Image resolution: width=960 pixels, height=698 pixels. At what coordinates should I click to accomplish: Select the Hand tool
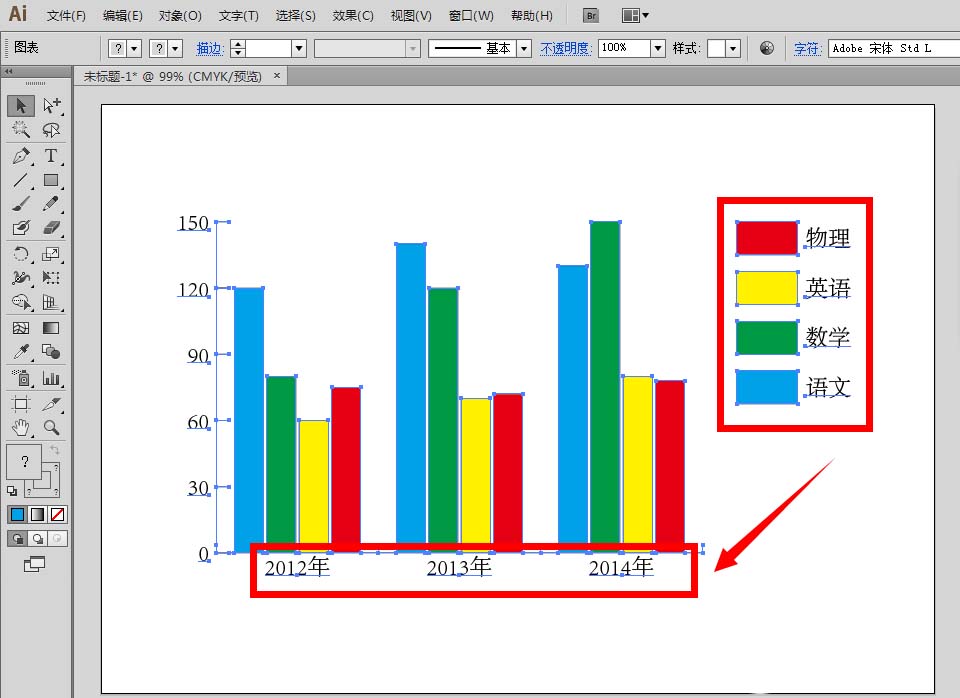coord(21,427)
